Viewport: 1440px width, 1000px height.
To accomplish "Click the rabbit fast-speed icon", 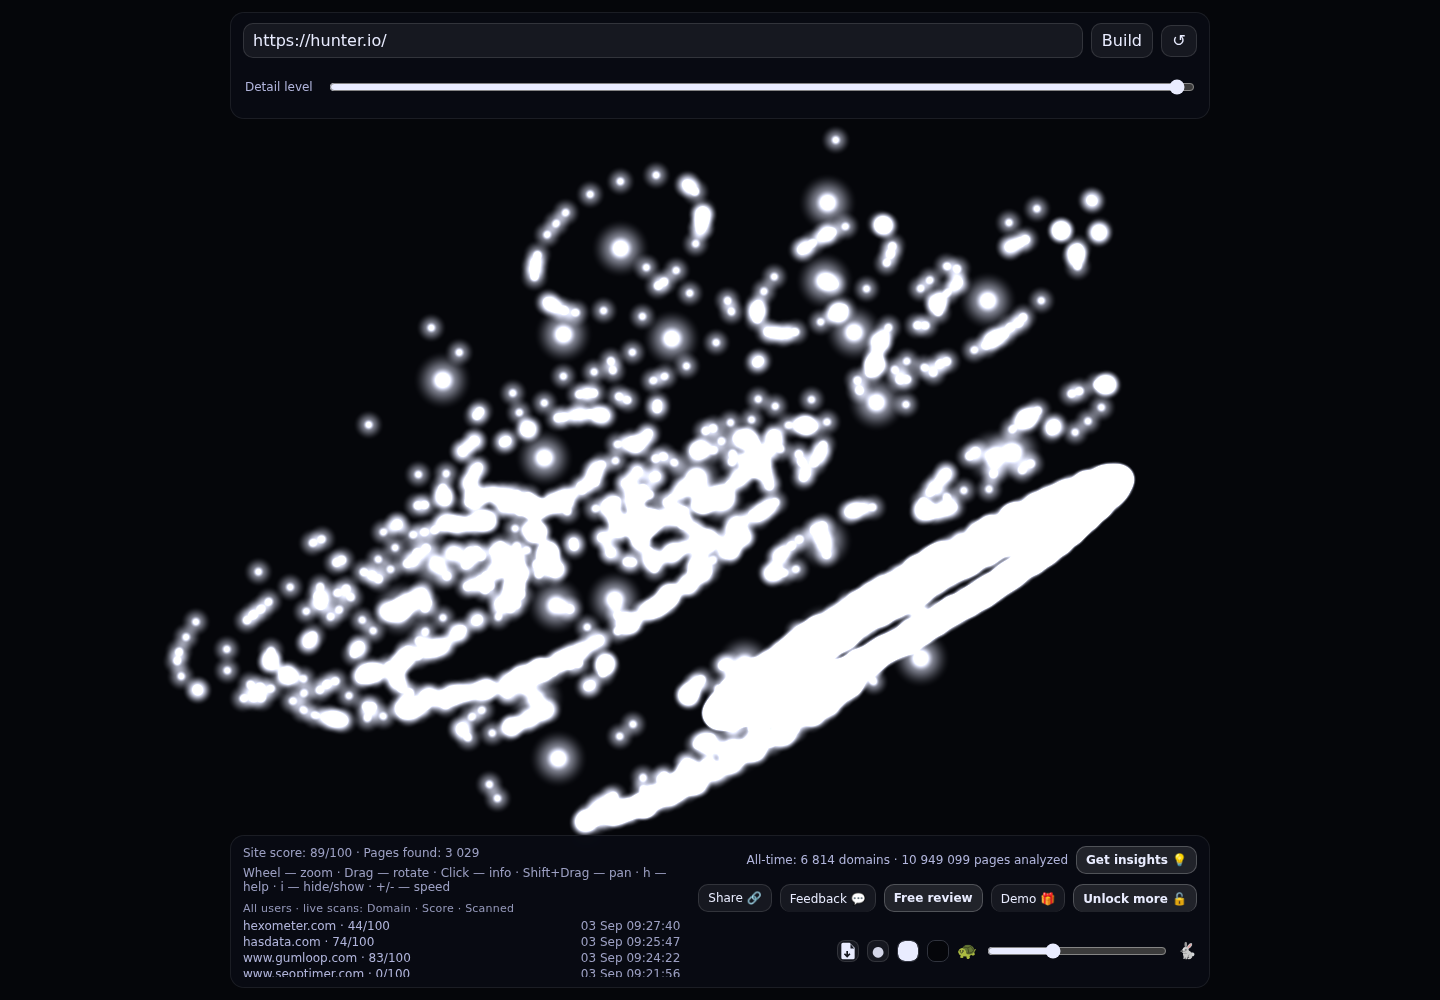I will coord(1187,951).
